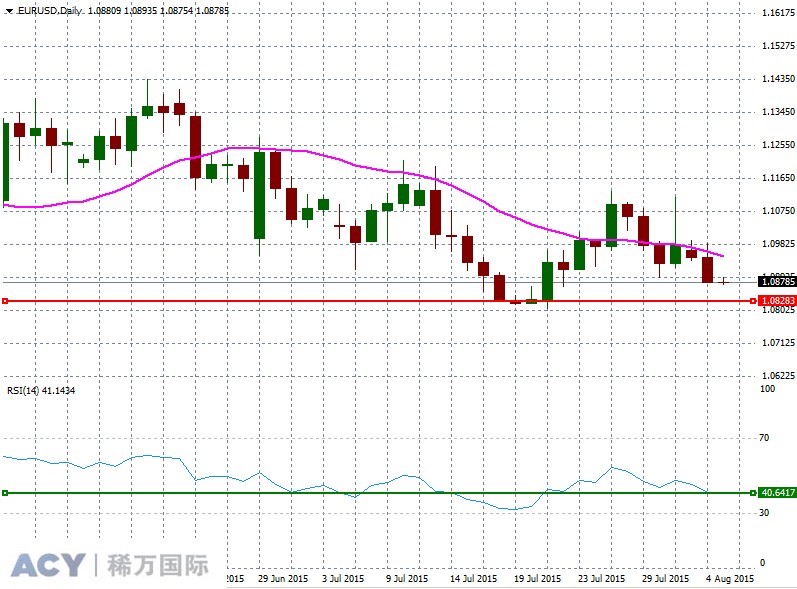Click the RSI(14) 41.1434 indicator label
797x589 pixels.
[41, 390]
